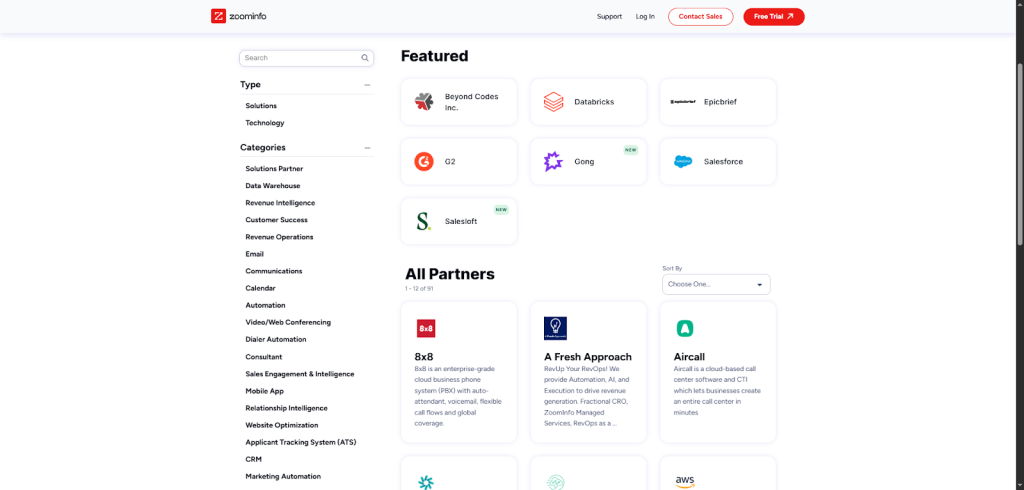Open the Support menu item
This screenshot has width=1024, height=490.
(x=609, y=17)
